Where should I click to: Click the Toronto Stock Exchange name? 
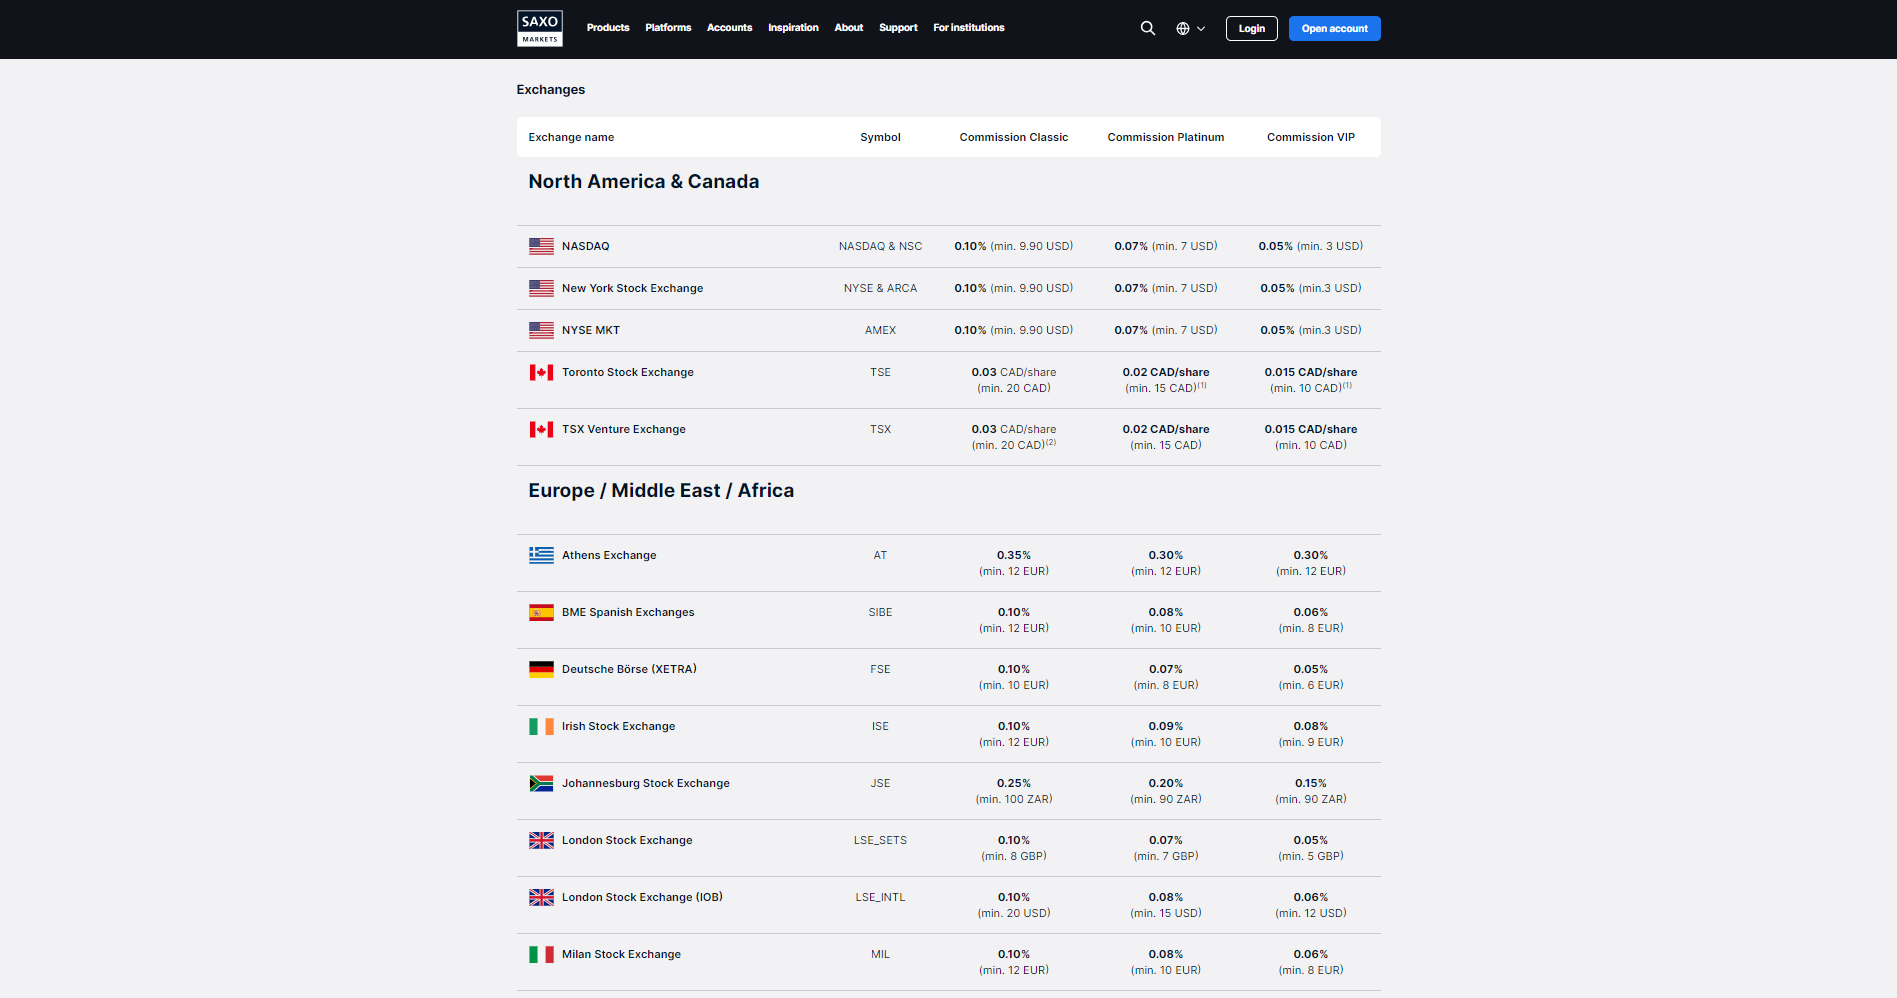628,372
